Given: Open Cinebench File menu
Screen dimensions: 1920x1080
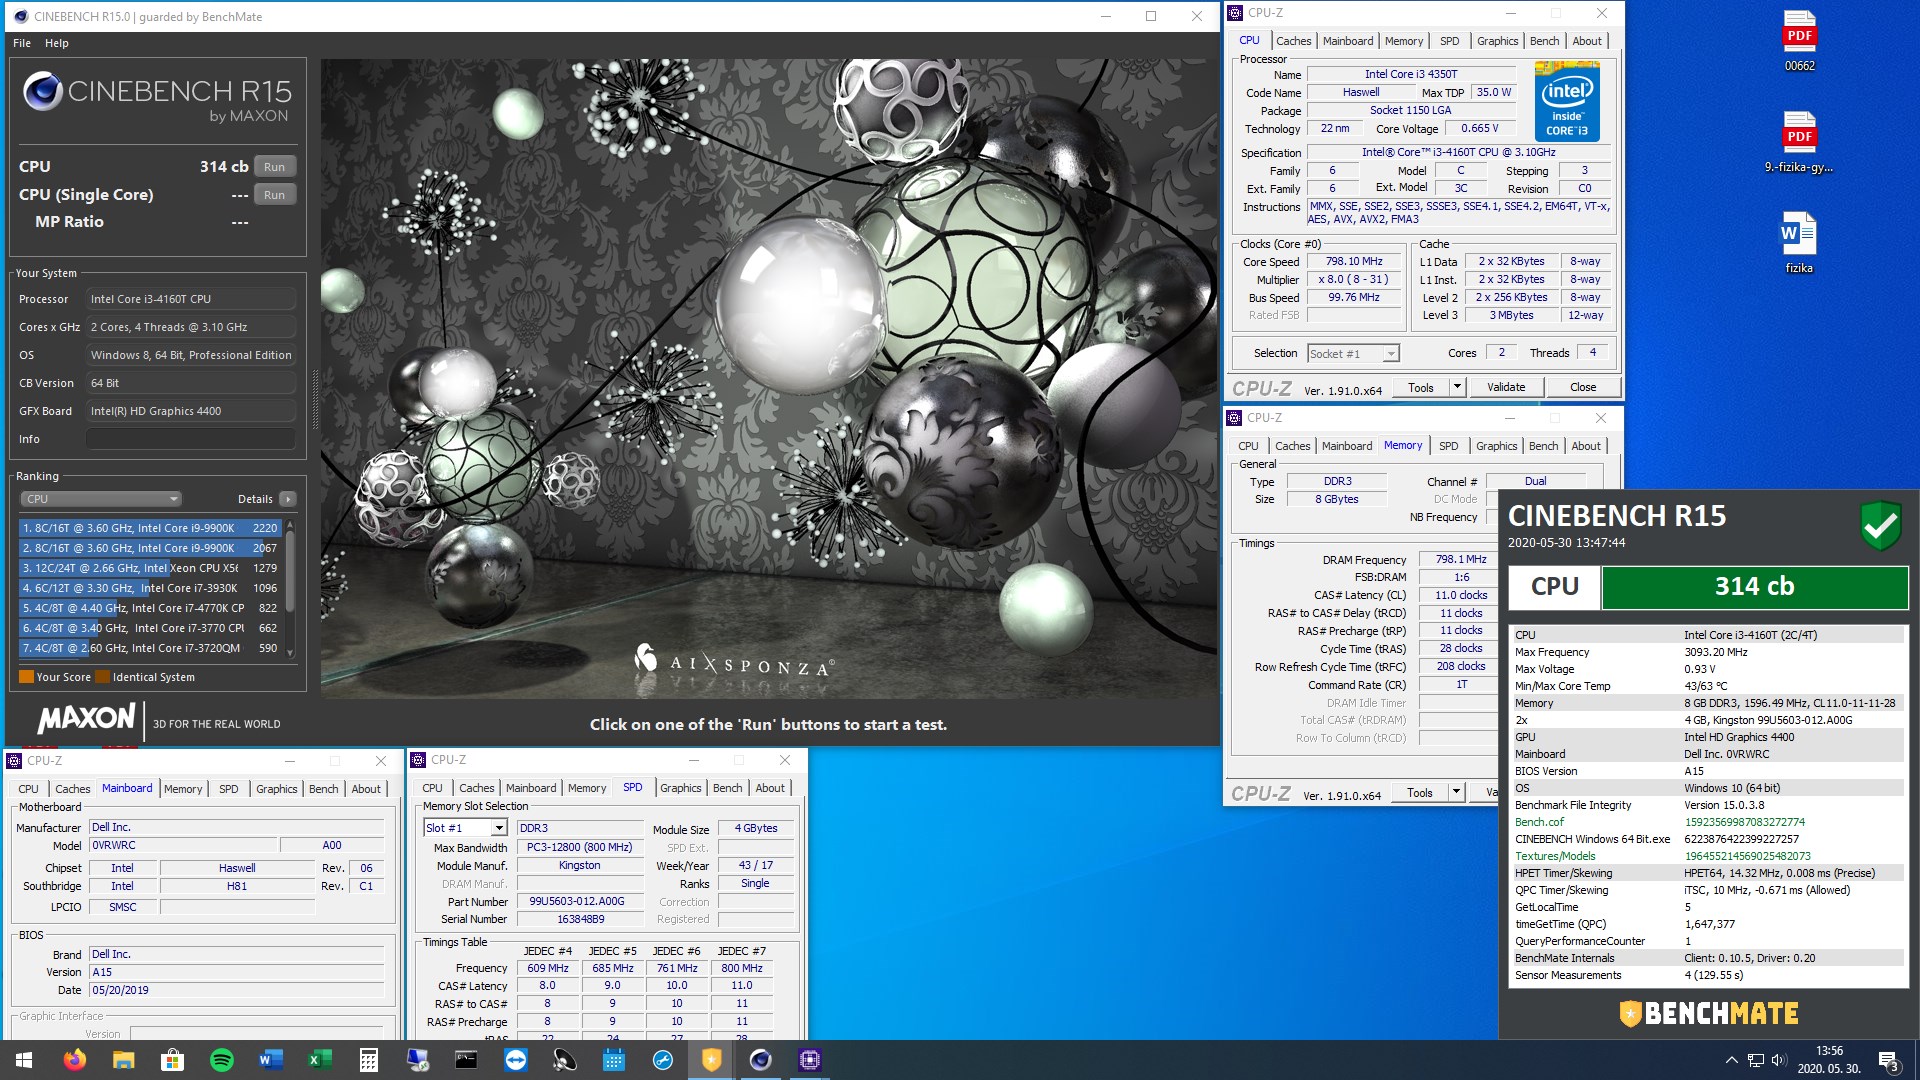Looking at the screenshot, I should pos(22,43).
